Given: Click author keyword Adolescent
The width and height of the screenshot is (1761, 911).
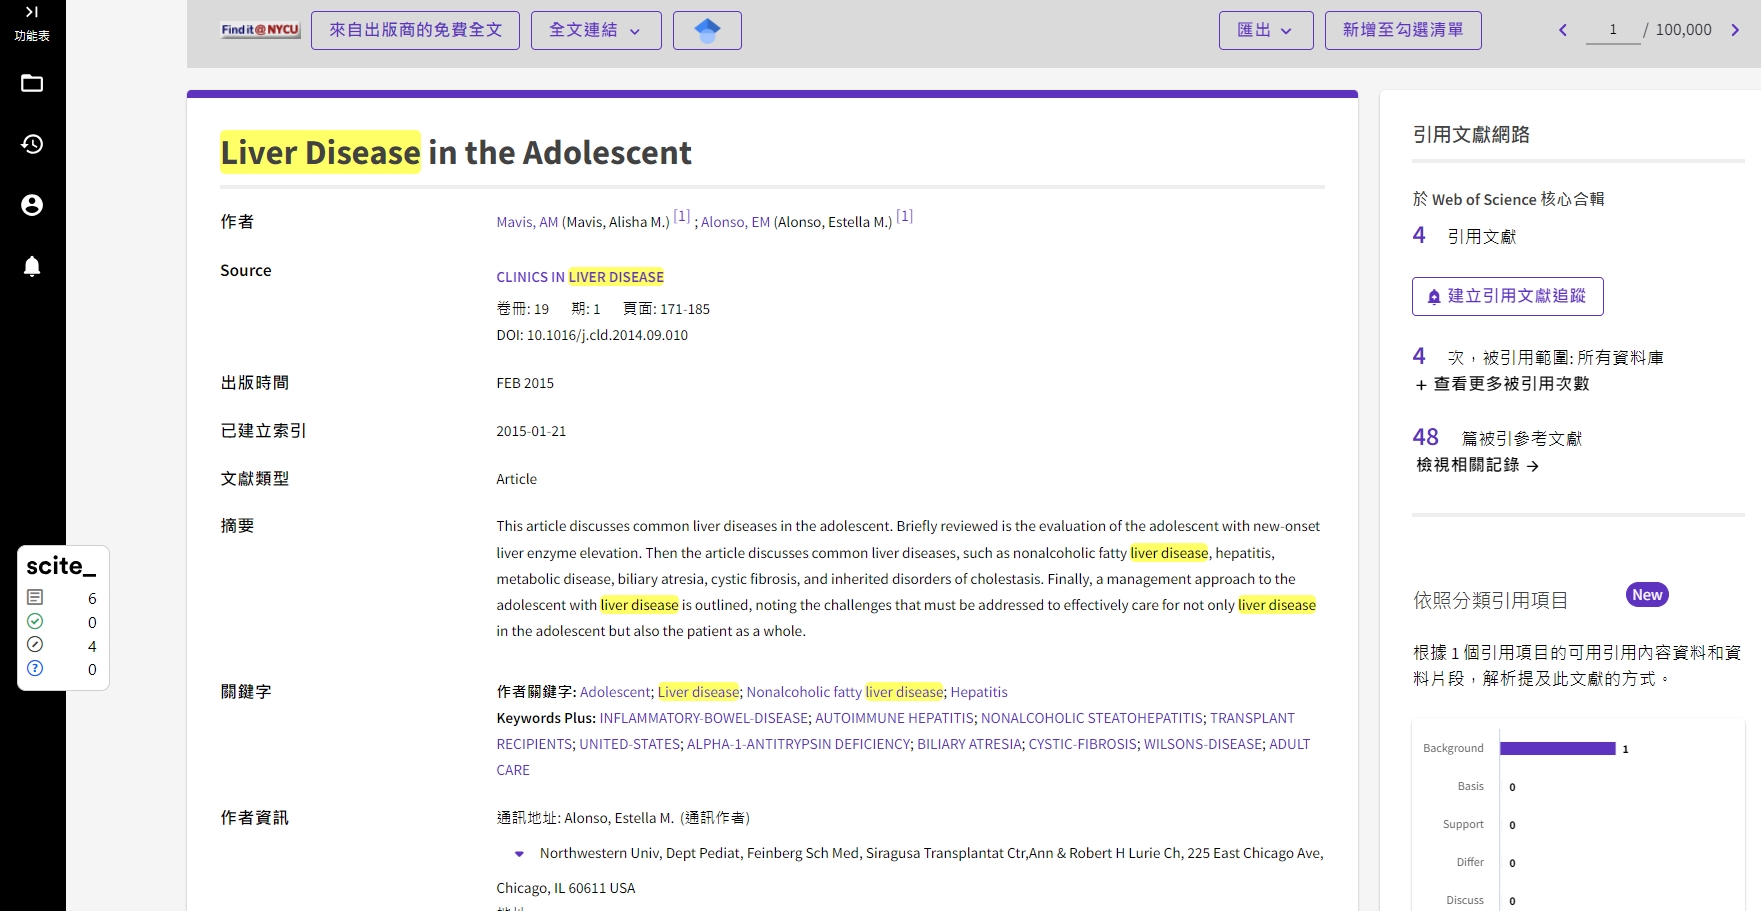Looking at the screenshot, I should (x=615, y=692).
